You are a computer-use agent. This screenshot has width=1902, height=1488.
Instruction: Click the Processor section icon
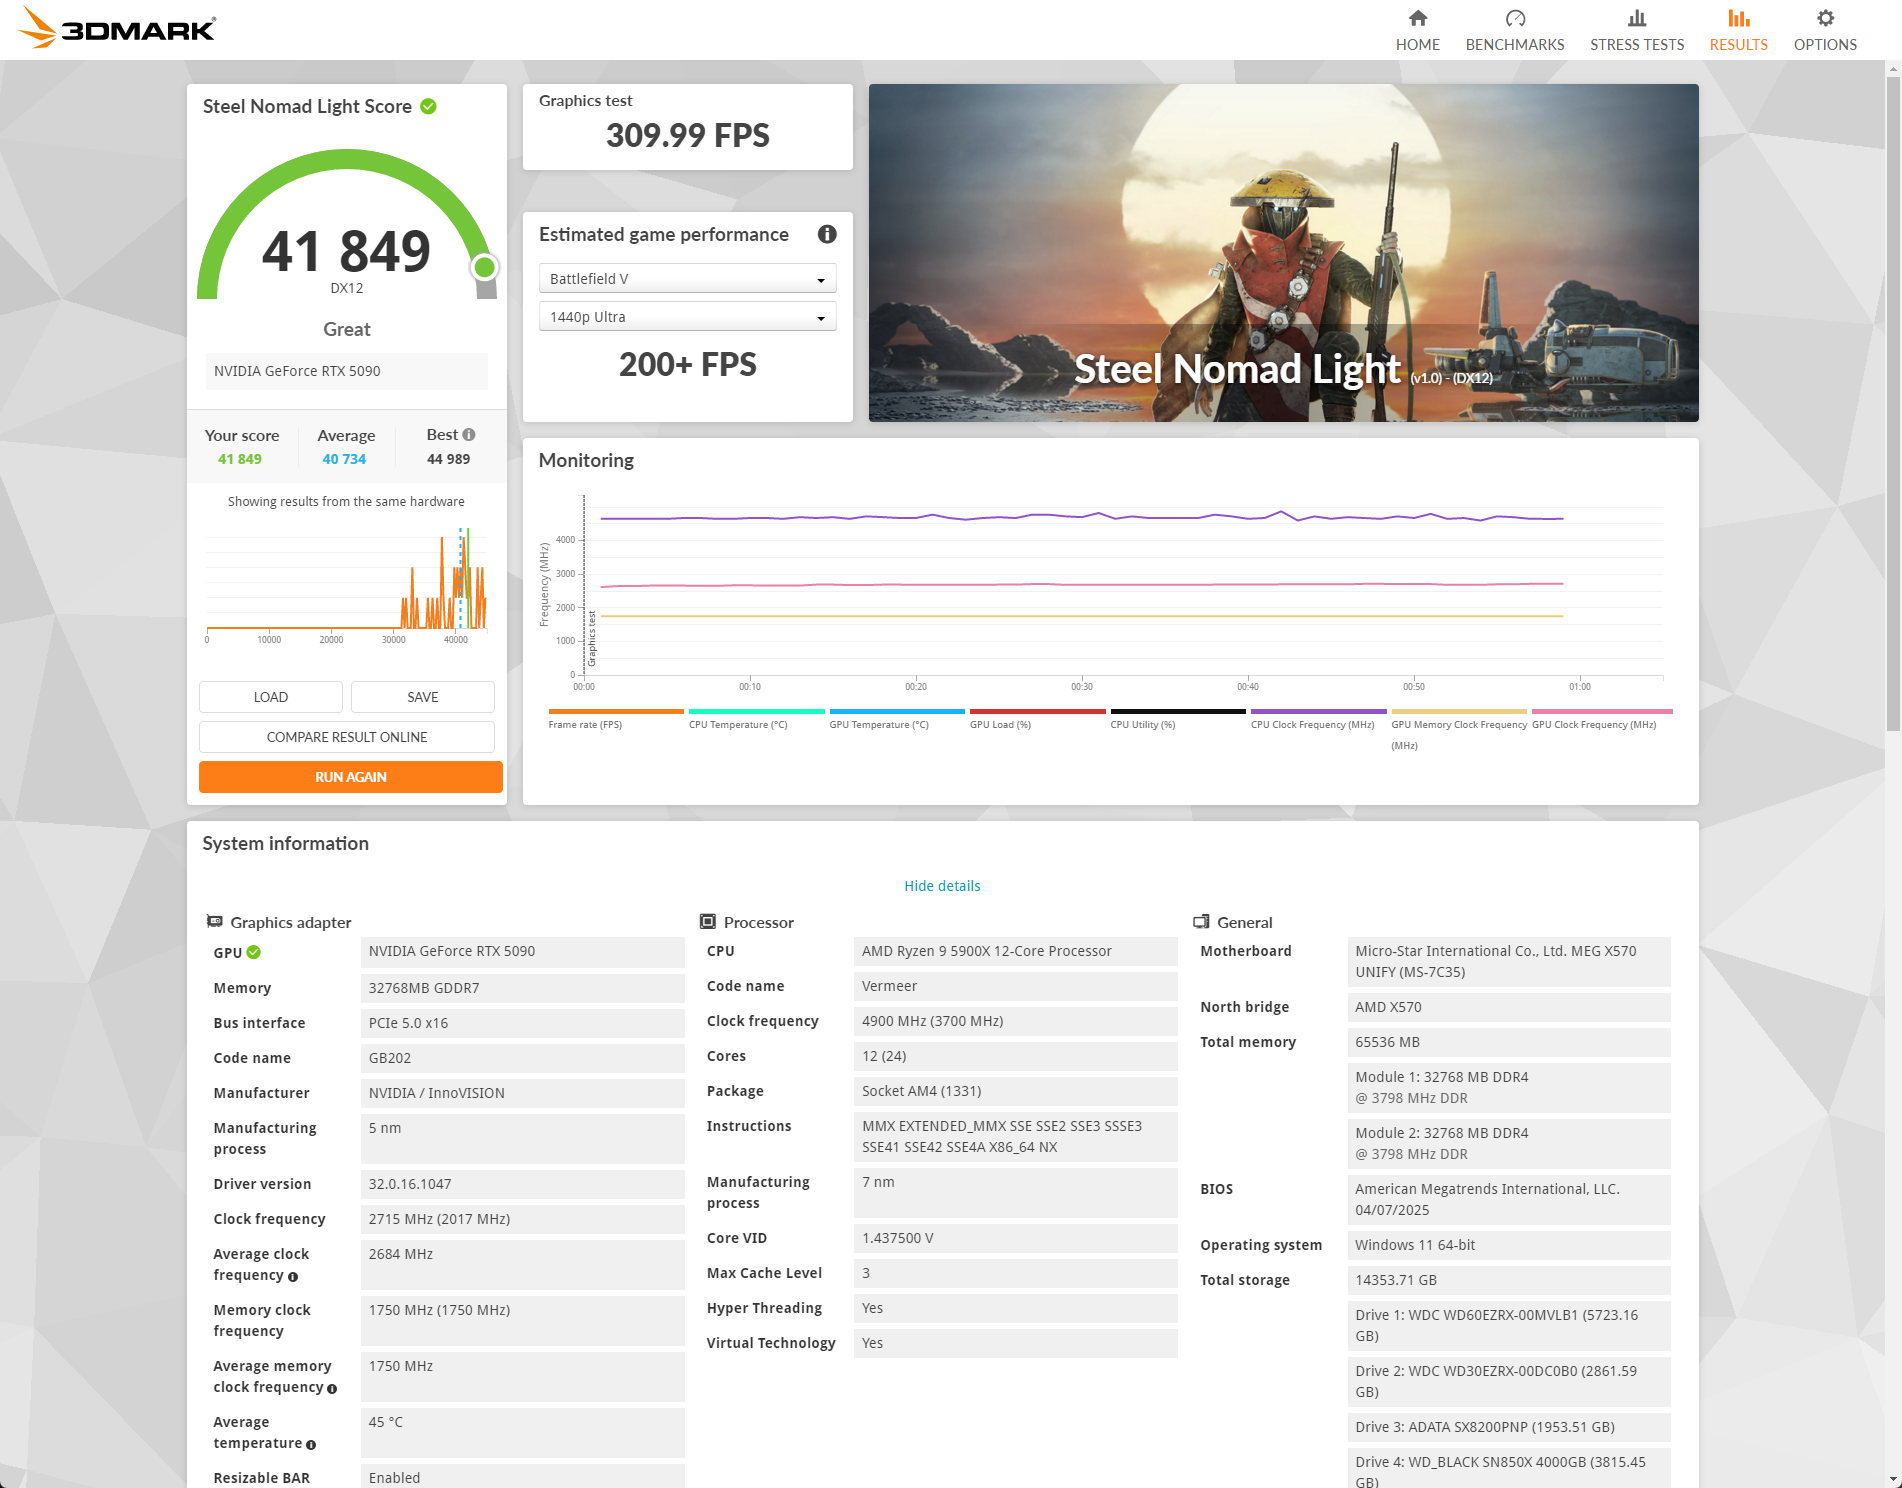pyautogui.click(x=707, y=921)
